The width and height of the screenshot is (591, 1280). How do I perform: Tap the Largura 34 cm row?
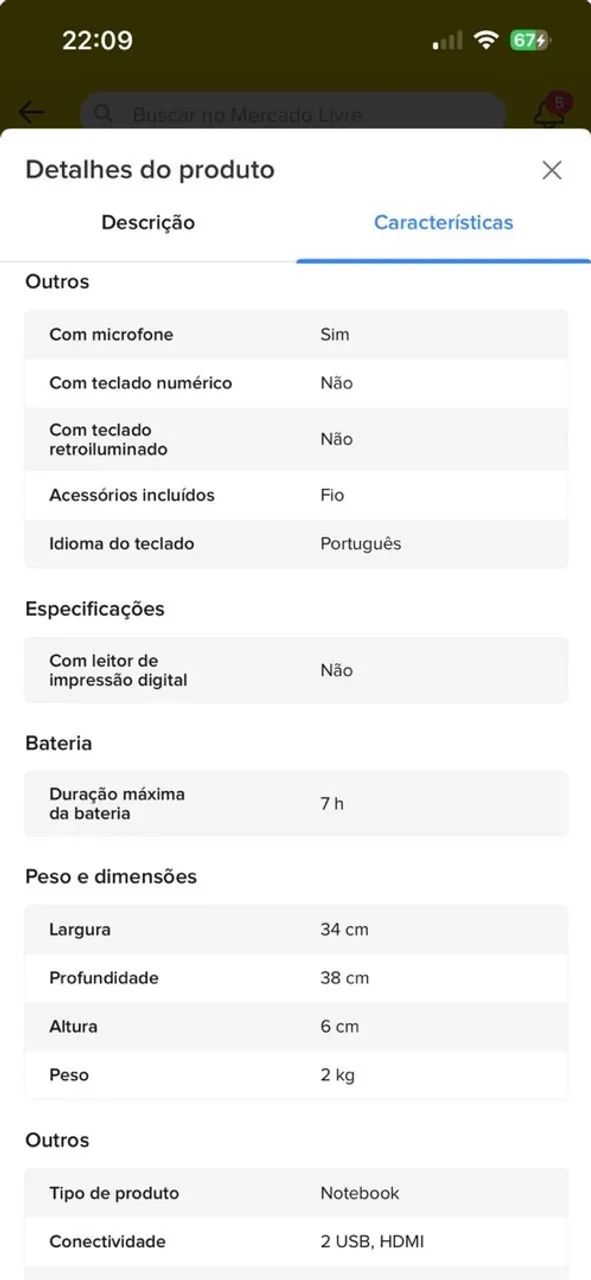coord(296,930)
